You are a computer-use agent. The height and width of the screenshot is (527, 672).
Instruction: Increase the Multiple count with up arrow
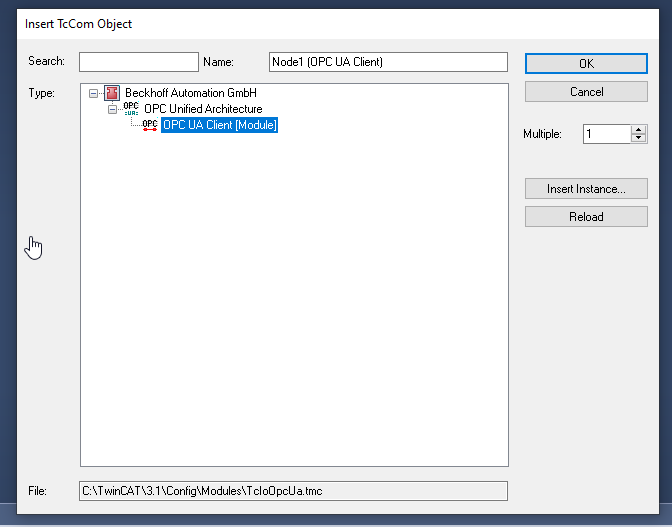point(639,129)
